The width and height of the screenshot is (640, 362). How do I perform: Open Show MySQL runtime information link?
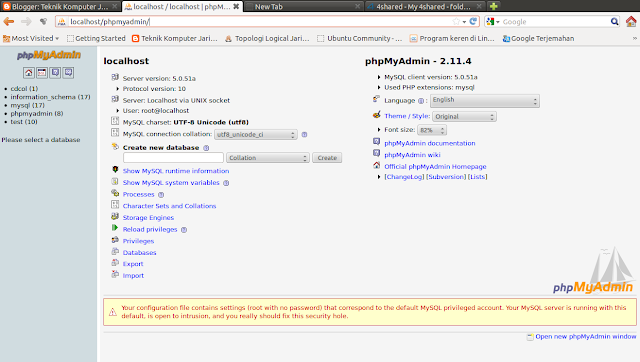click(x=176, y=171)
